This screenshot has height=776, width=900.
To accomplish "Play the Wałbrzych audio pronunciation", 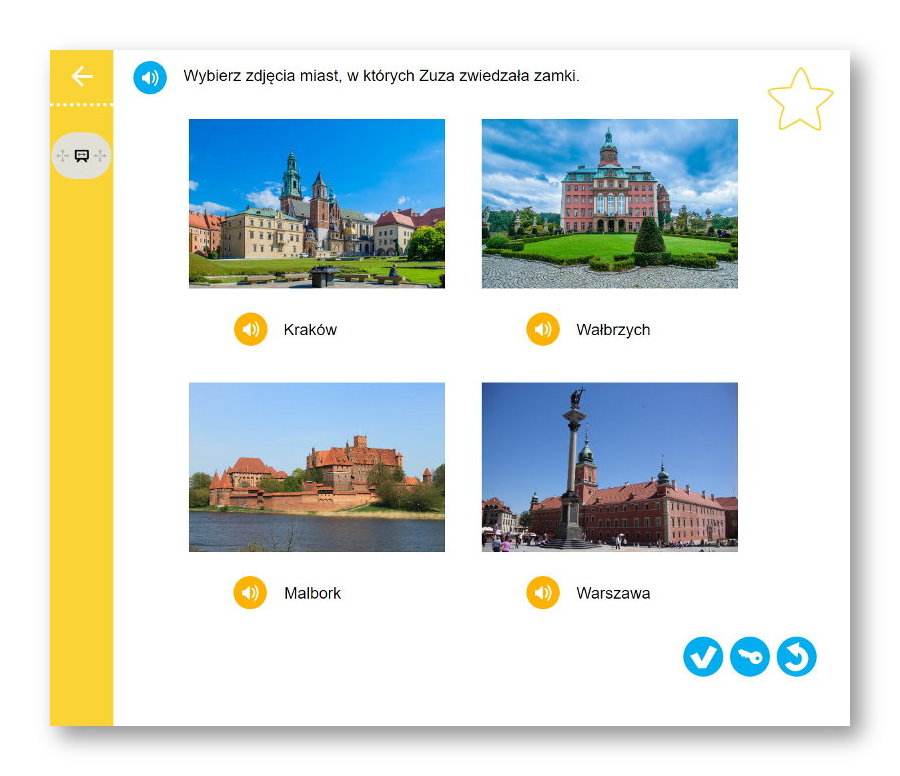I will tap(543, 329).
